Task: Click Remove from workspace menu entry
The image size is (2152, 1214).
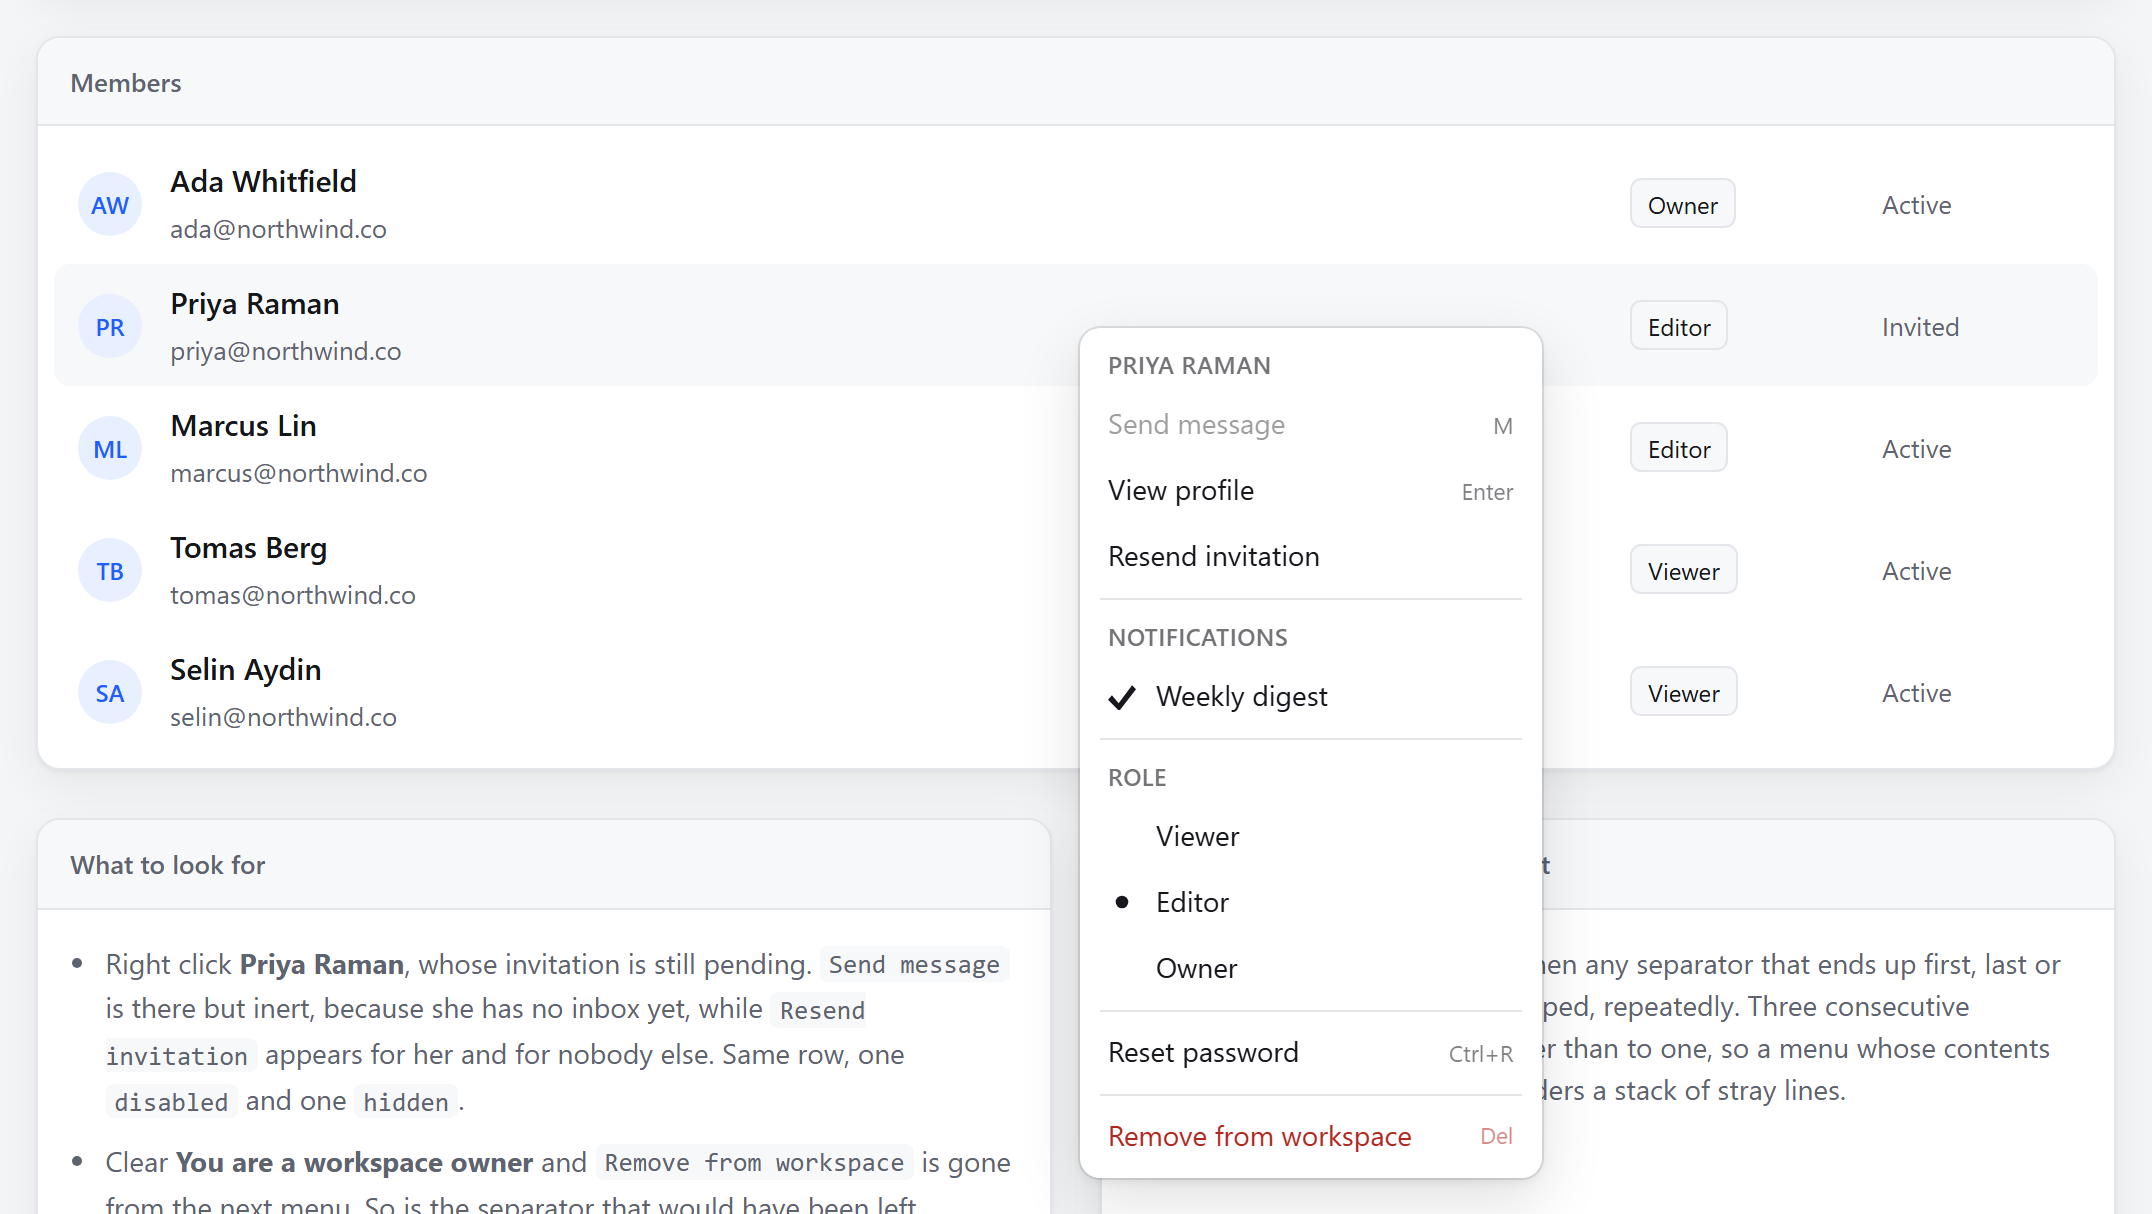Action: point(1310,1137)
